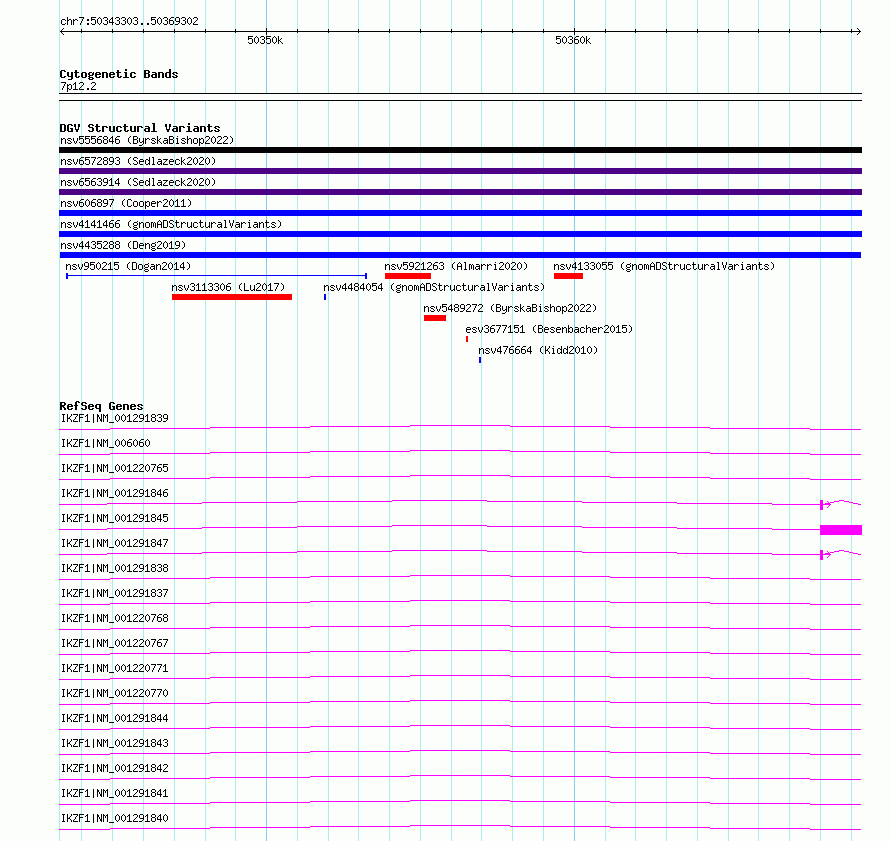
Task: Click the 50360k ruler label
Action: [x=573, y=40]
